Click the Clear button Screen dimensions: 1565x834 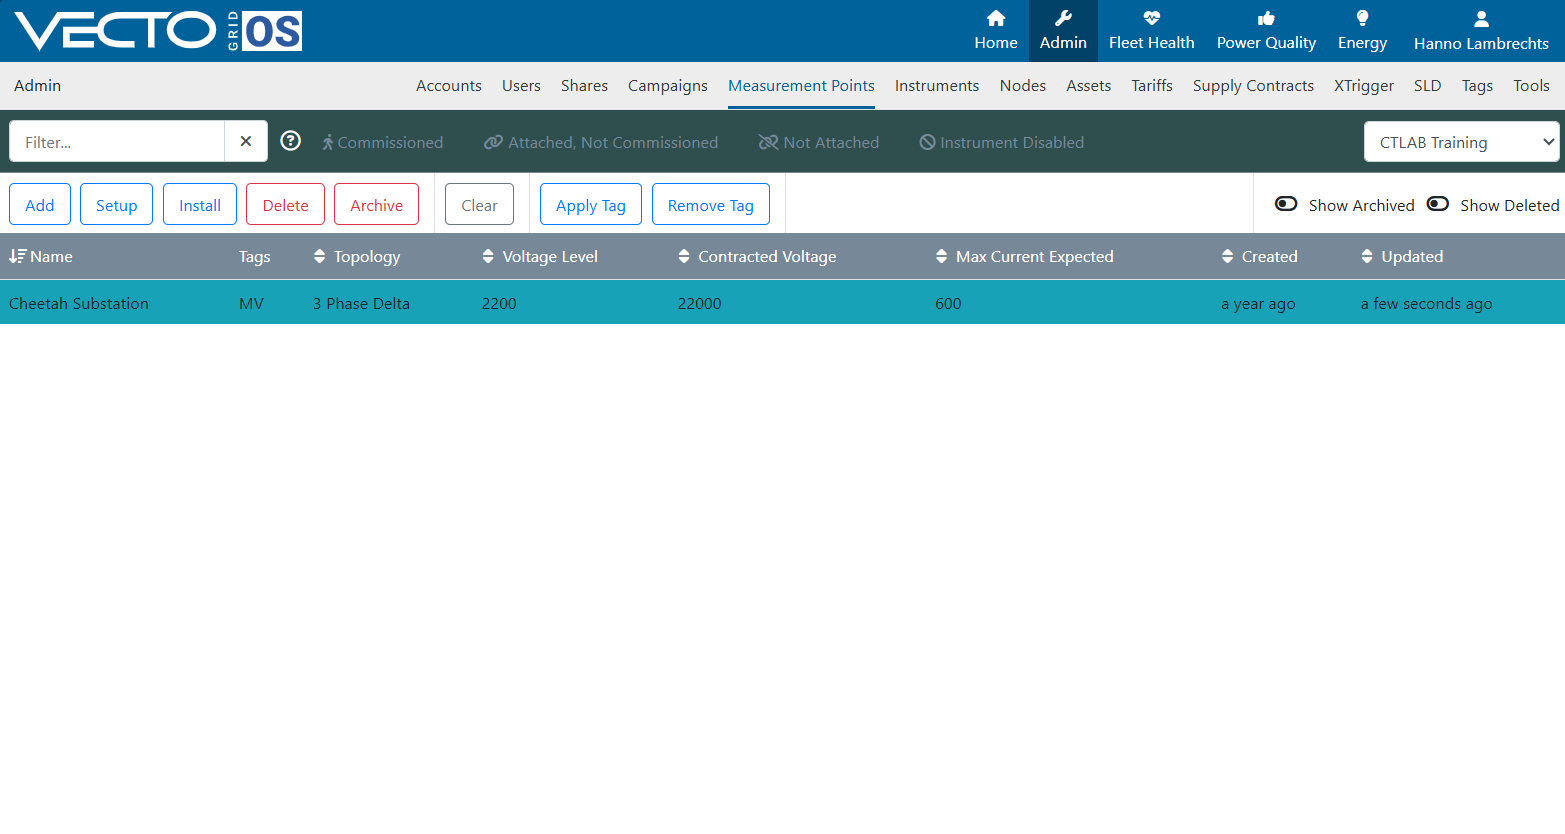479,204
